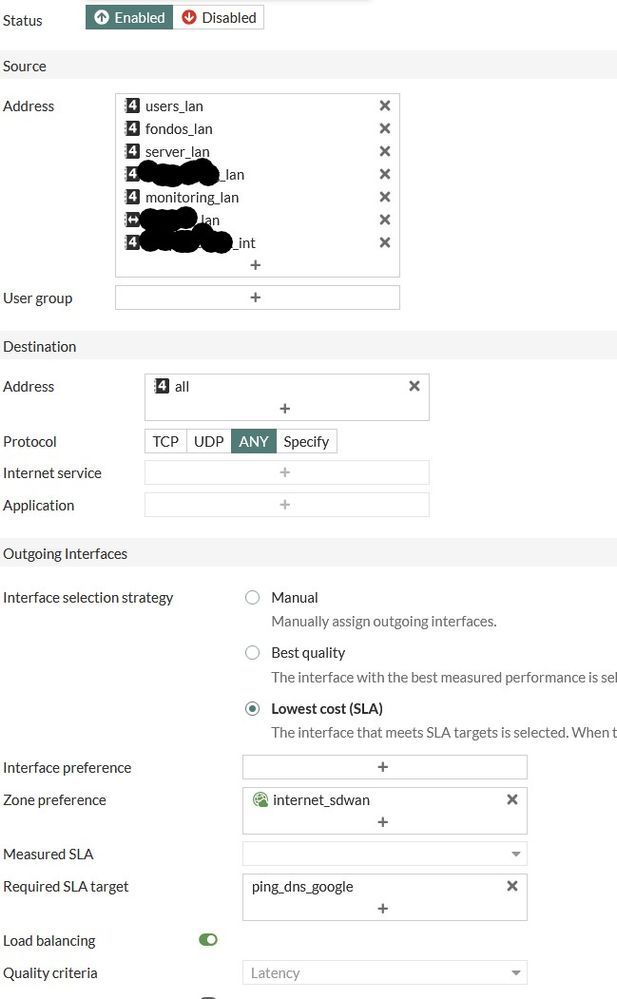
Task: Switch protocol to Specify
Action: pyautogui.click(x=306, y=441)
